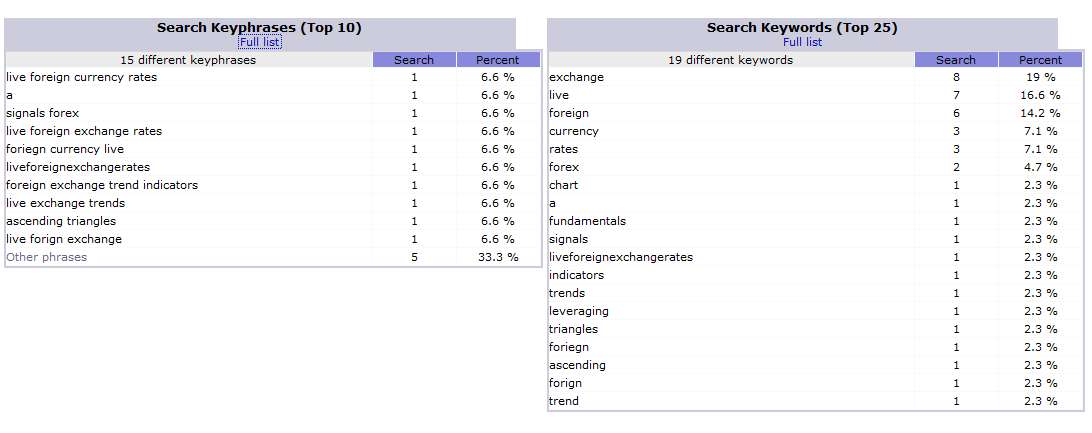Viewport: 1092px width, 433px height.
Task: Select the 'ascending triangles' keyphrase
Action: tap(61, 221)
